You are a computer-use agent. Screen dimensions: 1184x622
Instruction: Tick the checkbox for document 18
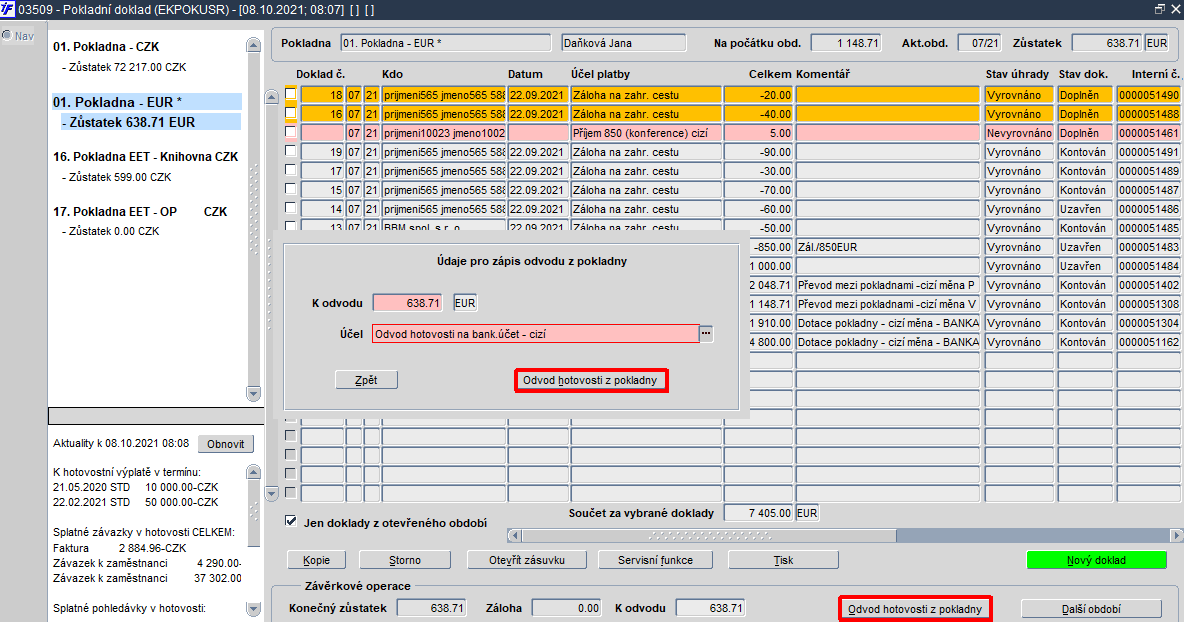click(291, 94)
